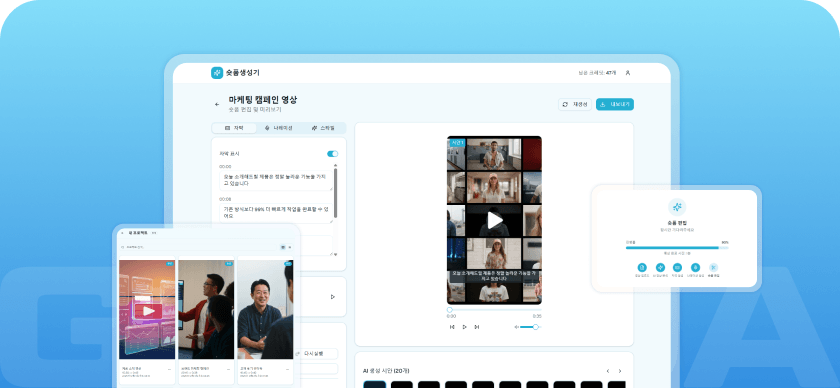The image size is (840, 388).
Task: Open more options for first project card
Action: point(169,369)
